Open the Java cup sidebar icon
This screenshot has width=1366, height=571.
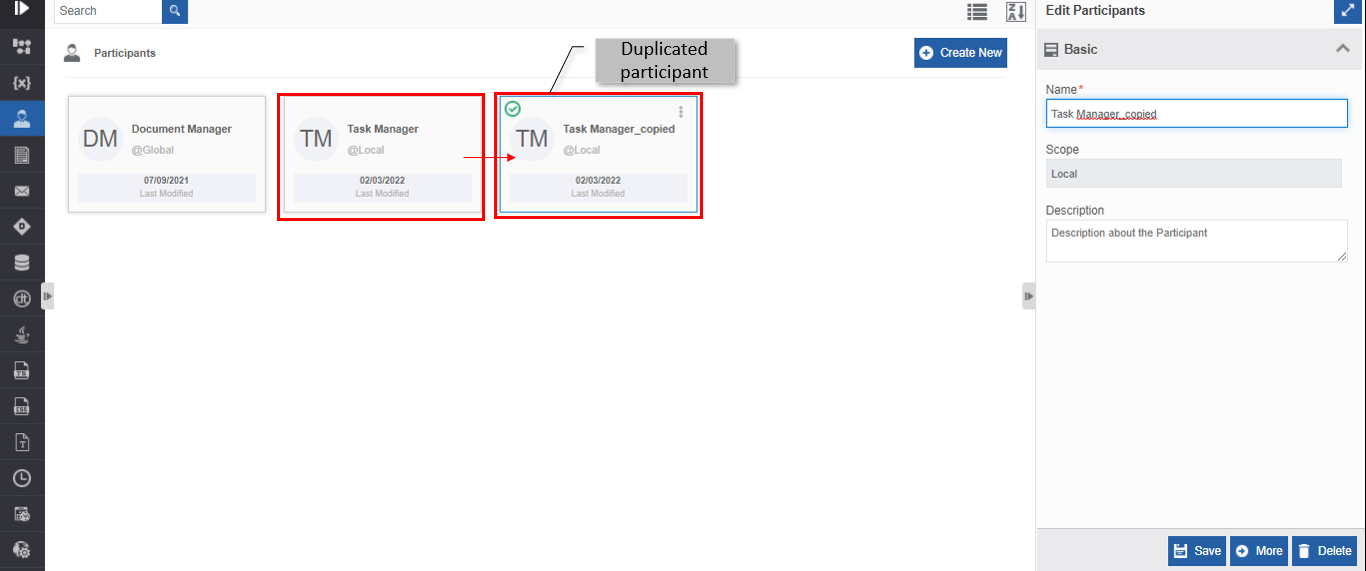tap(22, 335)
